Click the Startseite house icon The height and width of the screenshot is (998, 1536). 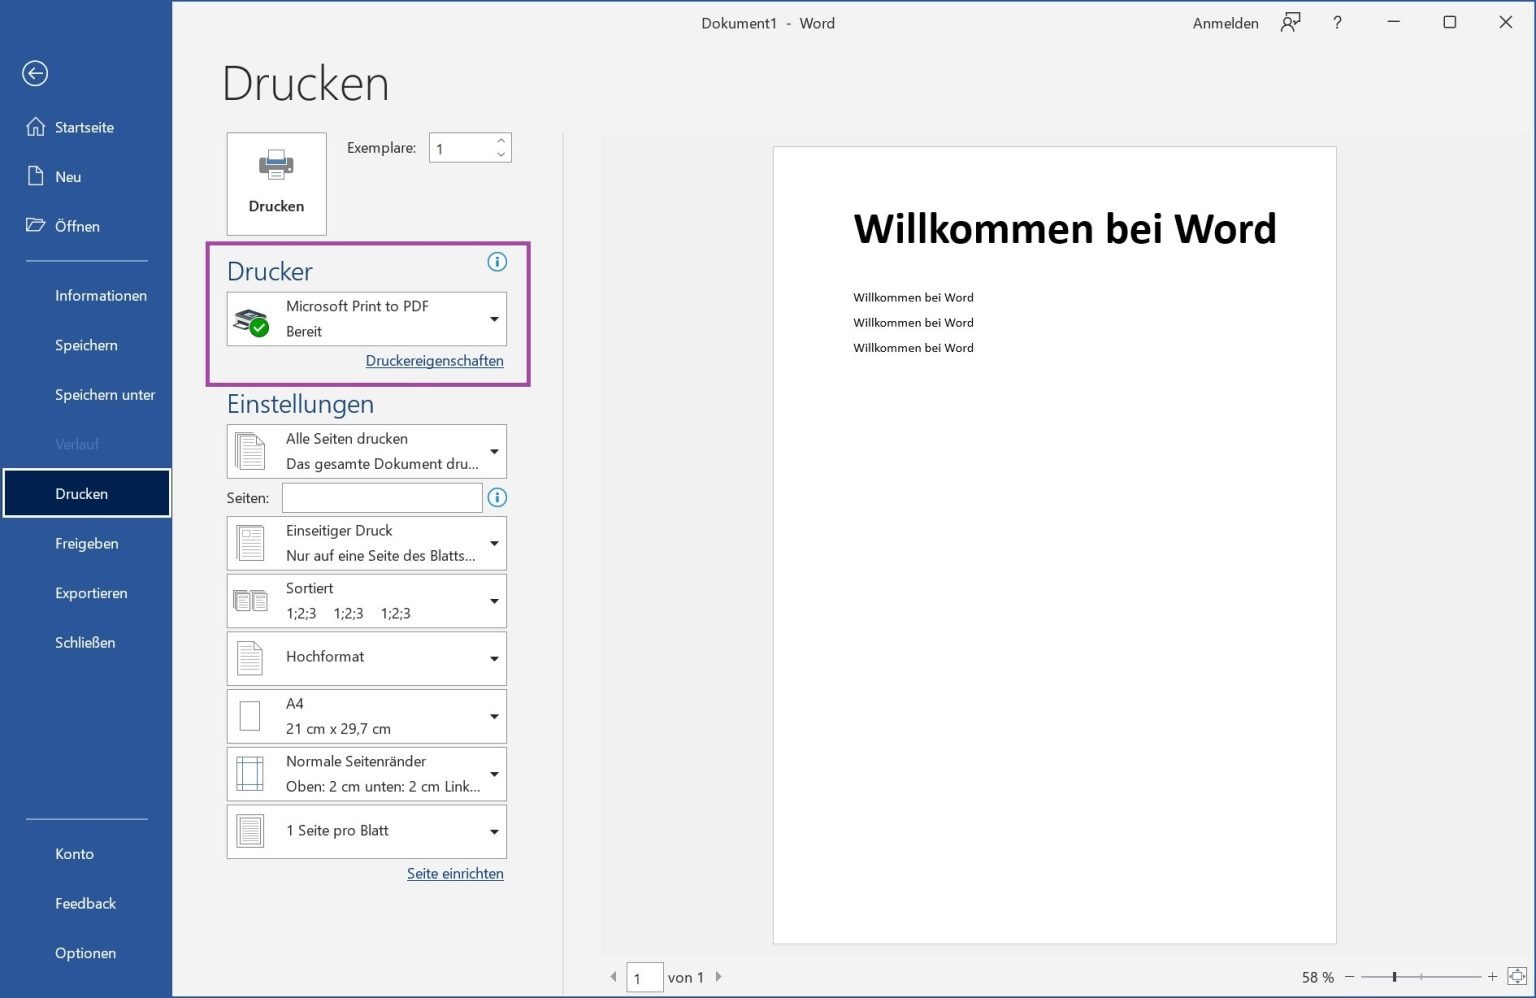[x=36, y=127]
